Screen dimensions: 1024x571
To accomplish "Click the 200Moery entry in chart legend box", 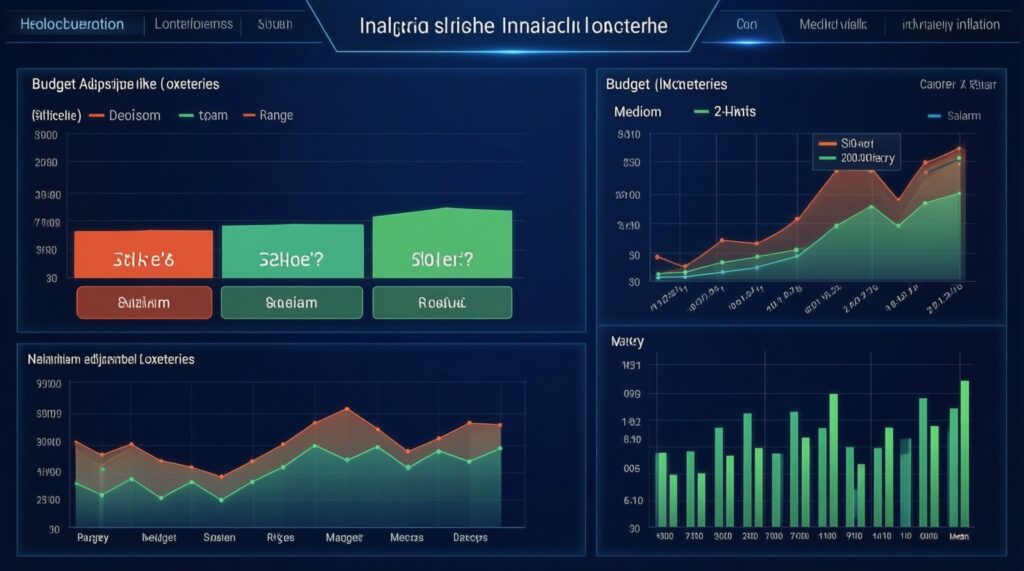I will [x=868, y=157].
